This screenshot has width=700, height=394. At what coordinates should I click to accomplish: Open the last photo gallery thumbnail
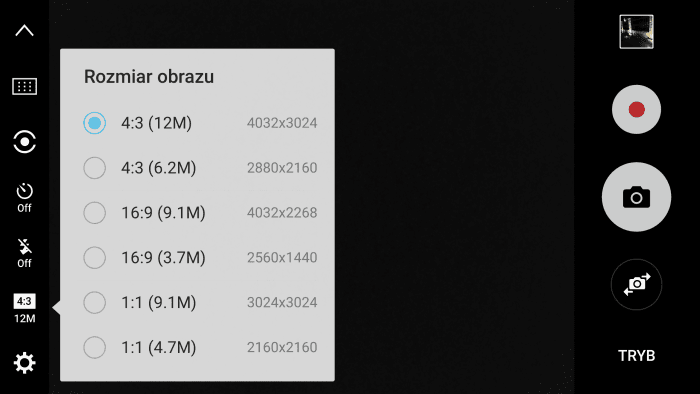tap(636, 32)
